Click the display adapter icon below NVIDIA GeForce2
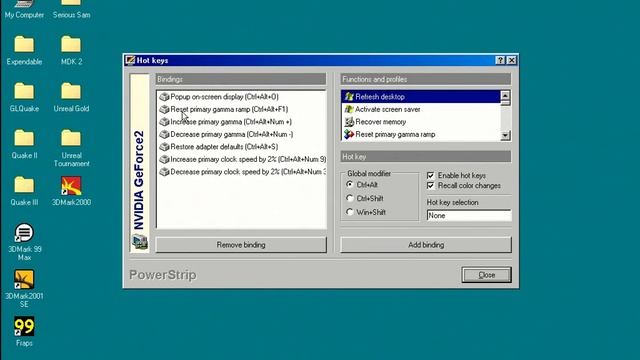This screenshot has width=640, height=360. 140,242
